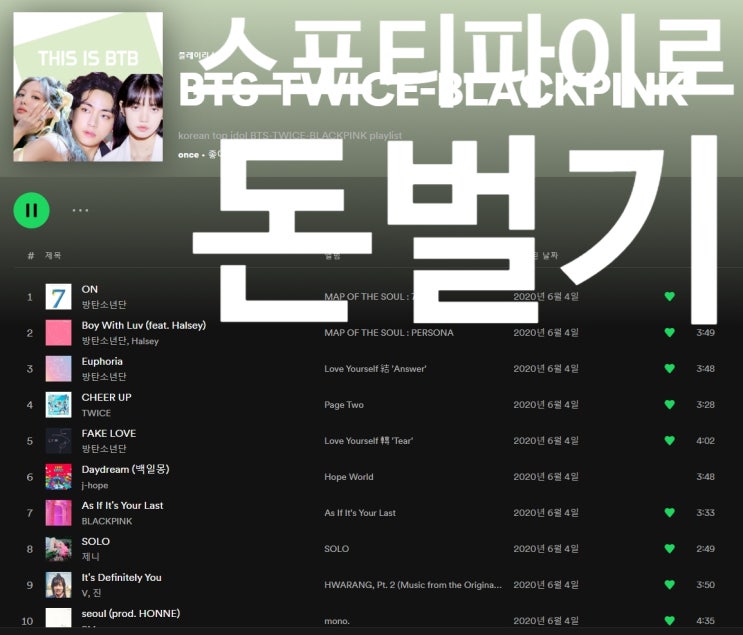The image size is (743, 635).
Task: Select track title Euphoria
Action: [x=102, y=362]
